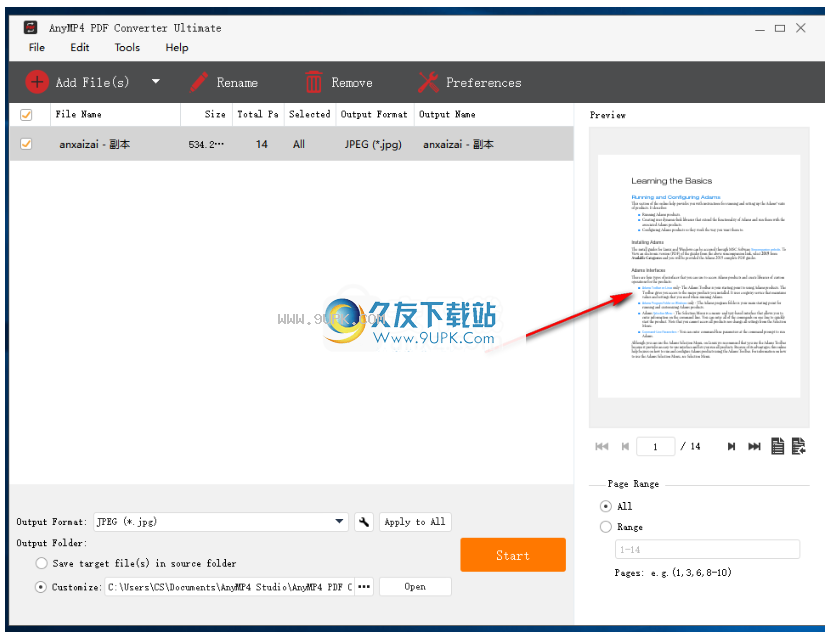Select the Customize output folder option
The height and width of the screenshot is (643, 827).
(41, 587)
